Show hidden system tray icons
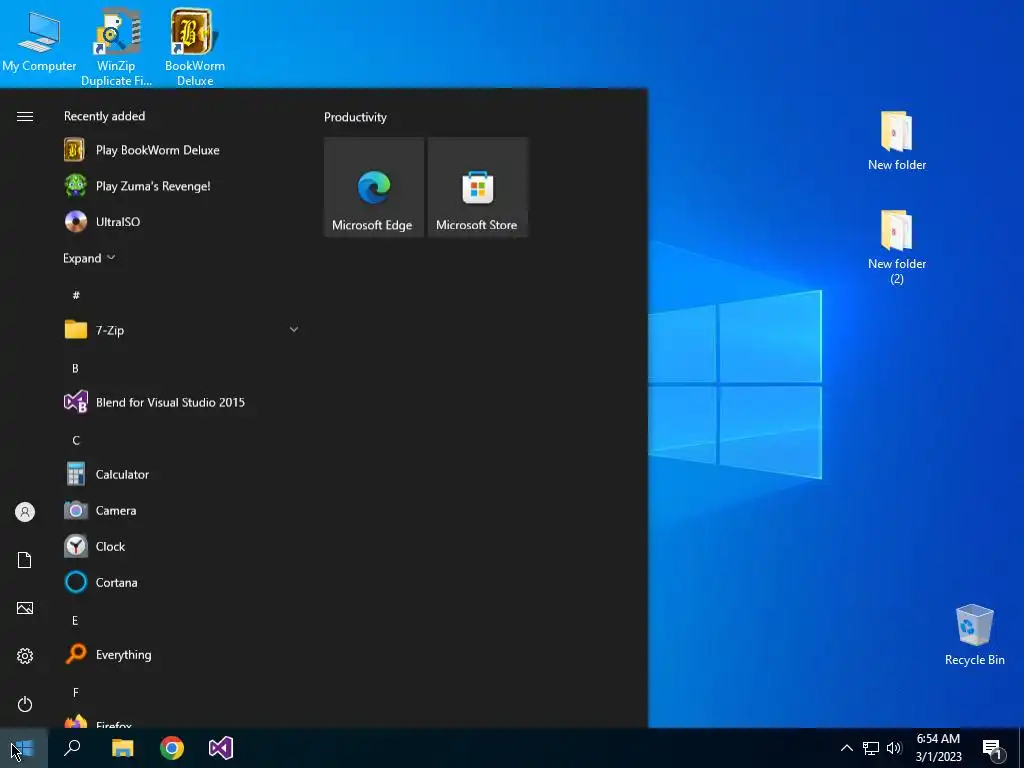The height and width of the screenshot is (768, 1024). pos(846,748)
